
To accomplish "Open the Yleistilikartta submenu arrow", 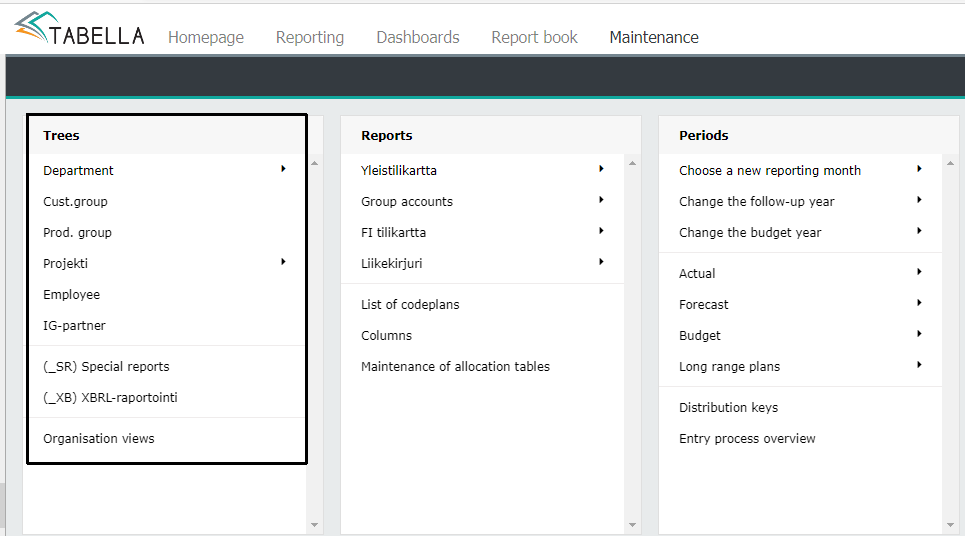I will point(601,169).
